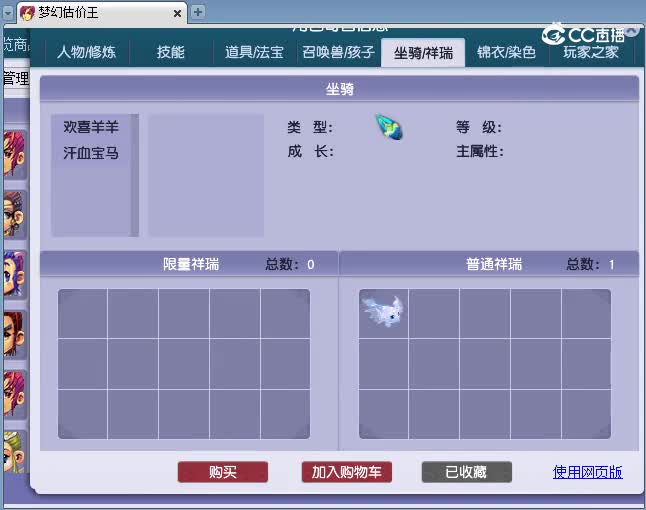646x510 pixels.
Task: Click the mount preview image box
Action: [206, 175]
